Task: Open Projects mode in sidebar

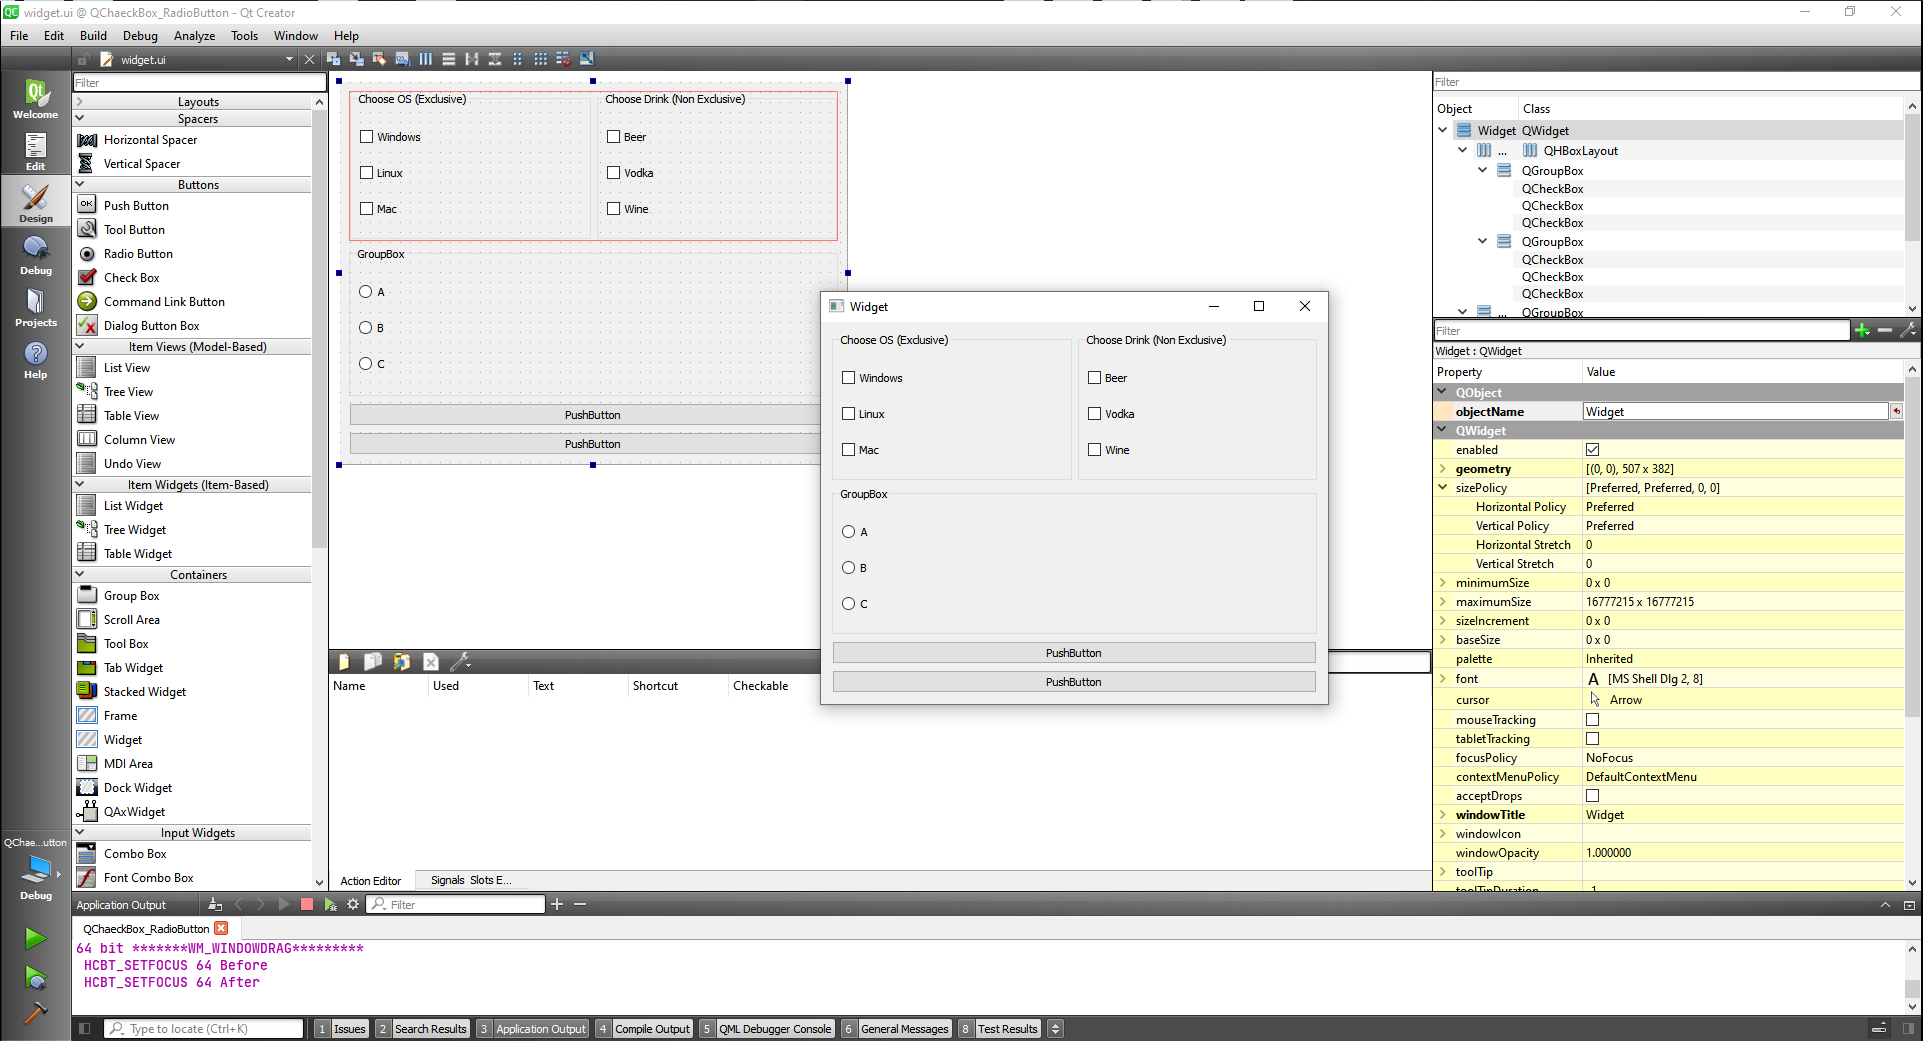Action: (35, 307)
